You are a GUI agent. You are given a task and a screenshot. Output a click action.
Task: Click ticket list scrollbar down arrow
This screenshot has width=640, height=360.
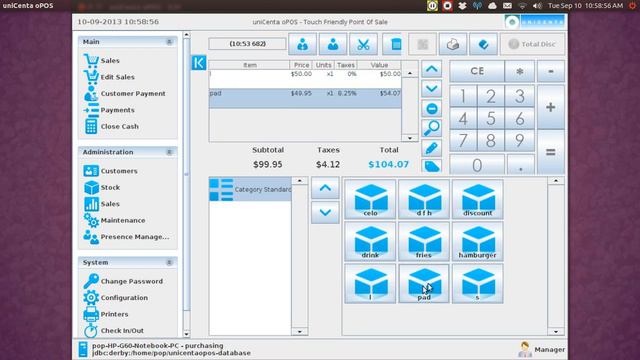coord(410,138)
